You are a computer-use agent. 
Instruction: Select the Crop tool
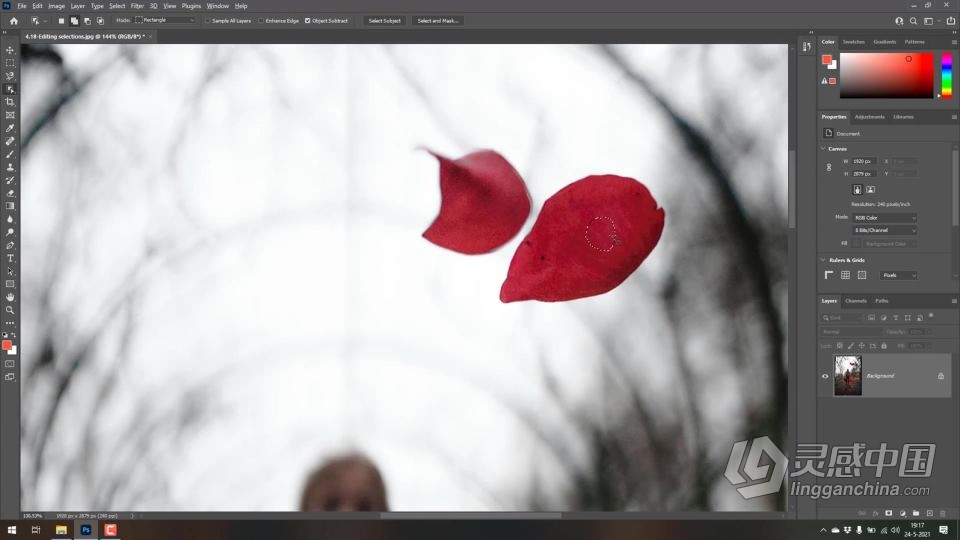pyautogui.click(x=10, y=102)
